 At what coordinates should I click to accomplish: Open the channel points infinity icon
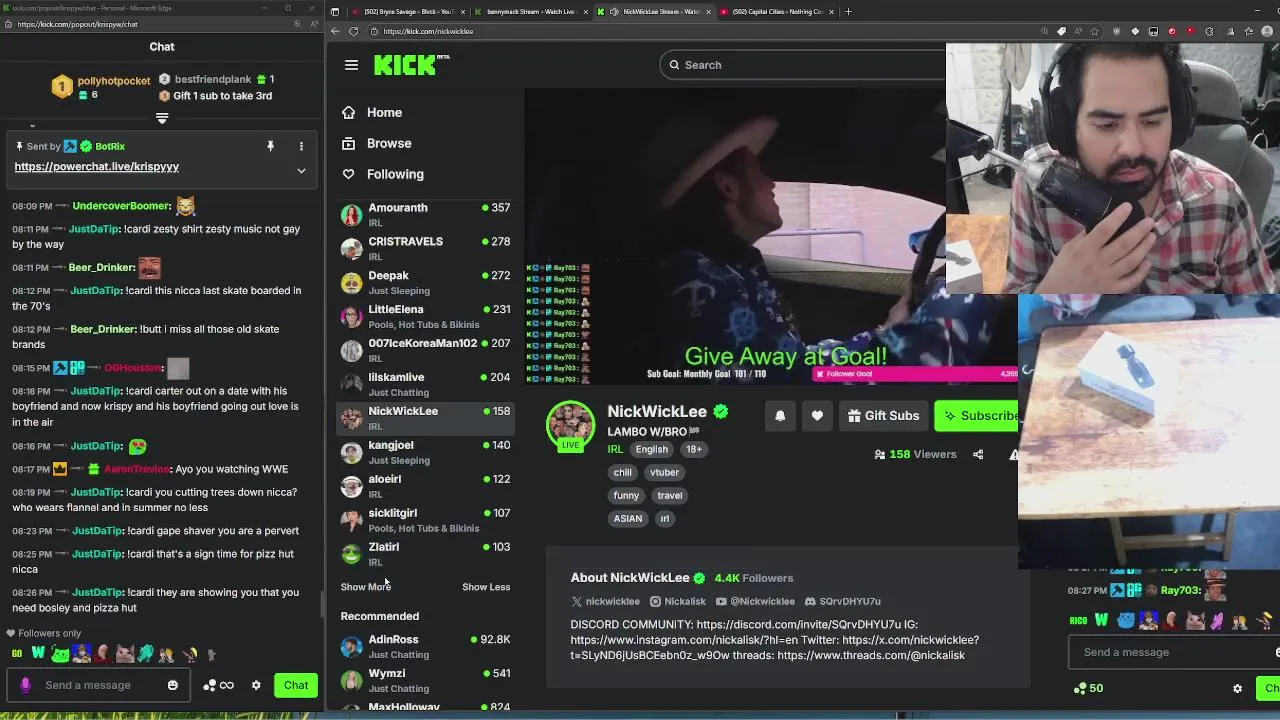[219, 685]
